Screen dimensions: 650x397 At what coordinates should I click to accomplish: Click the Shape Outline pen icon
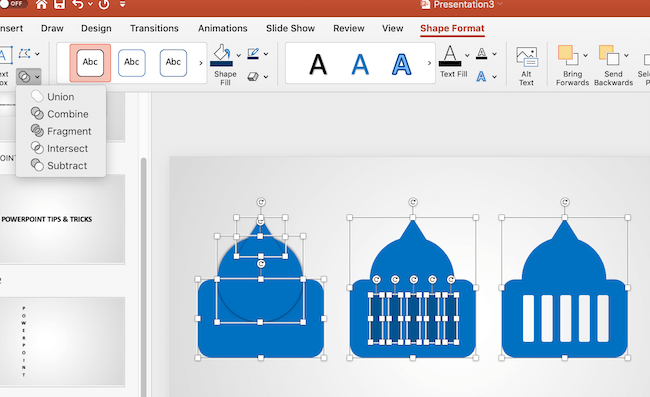coord(253,54)
